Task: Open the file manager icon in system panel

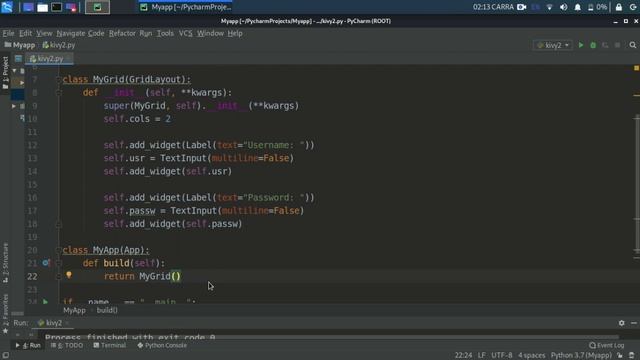Action: click(x=42, y=7)
